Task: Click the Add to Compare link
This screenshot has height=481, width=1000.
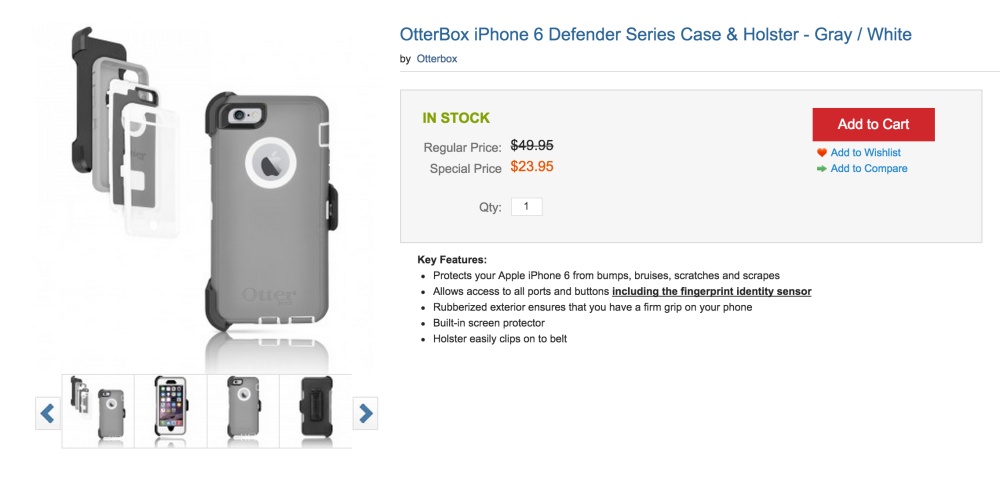Action: (x=869, y=169)
